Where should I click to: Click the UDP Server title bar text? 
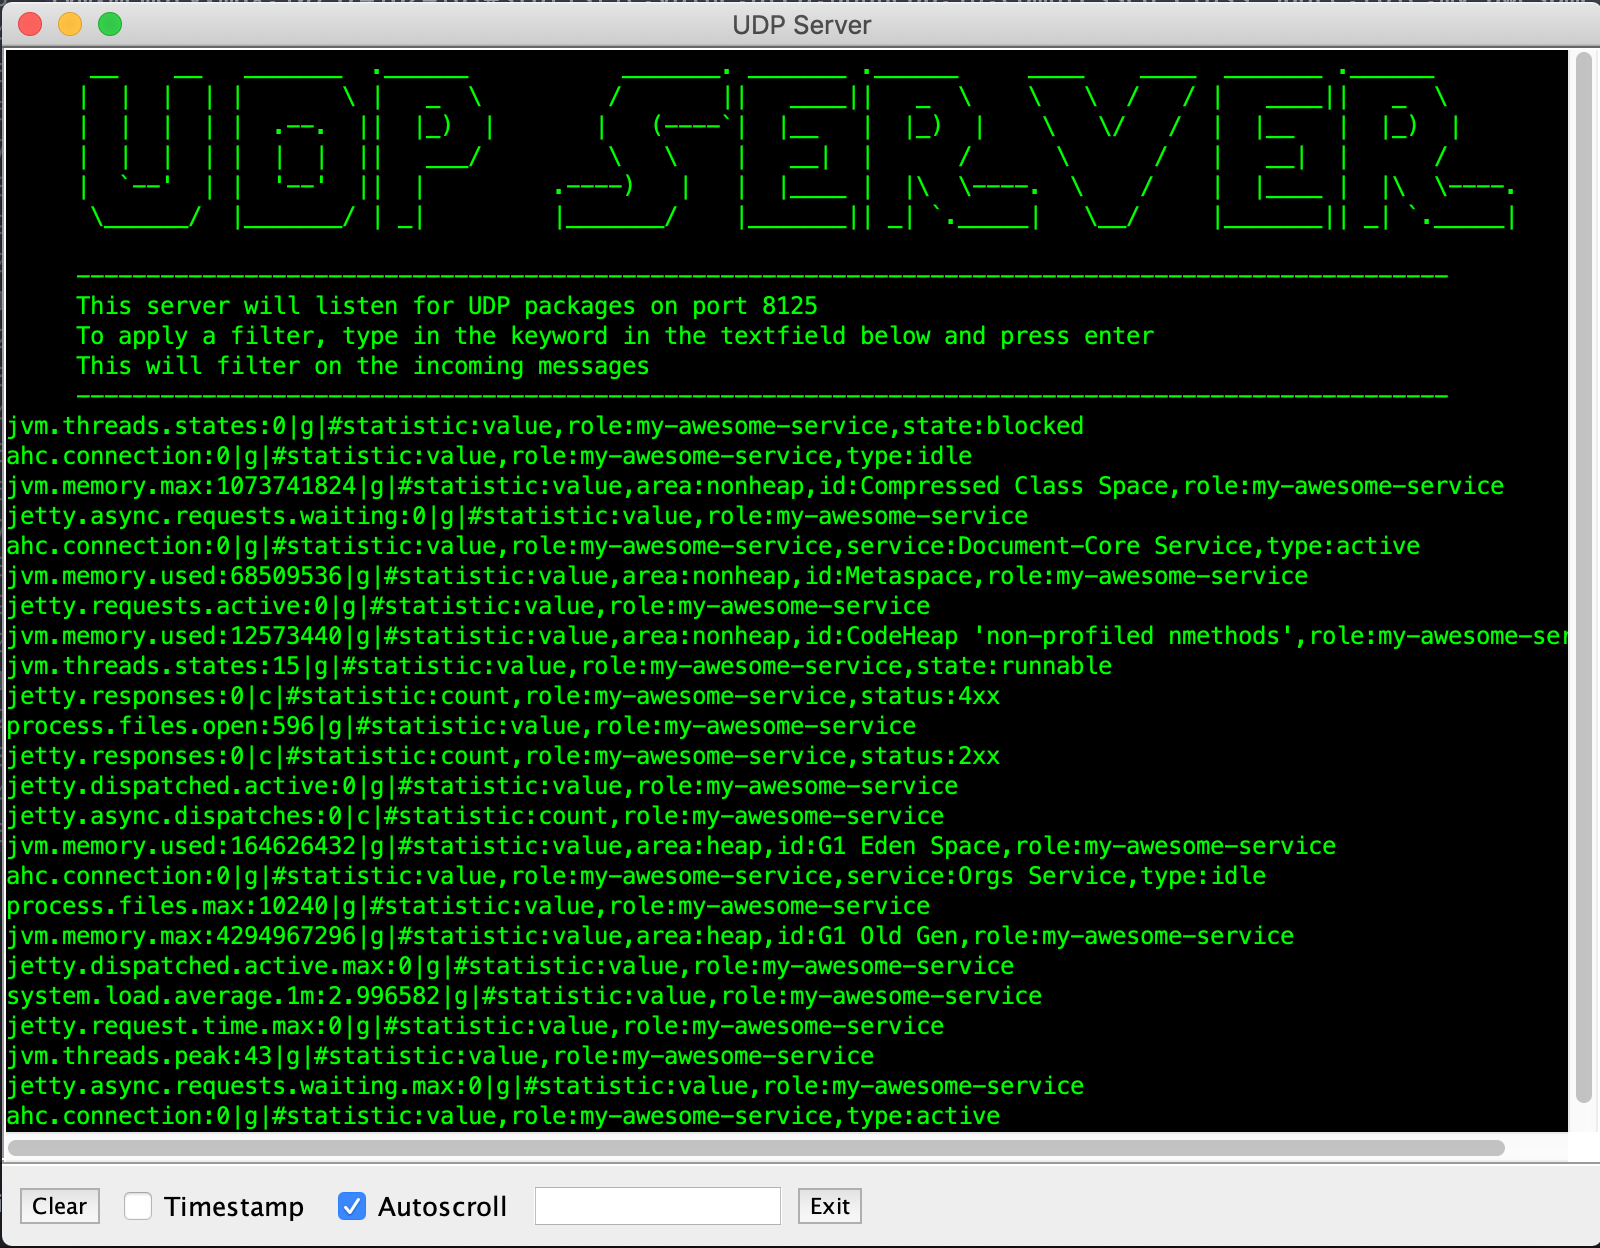click(801, 25)
